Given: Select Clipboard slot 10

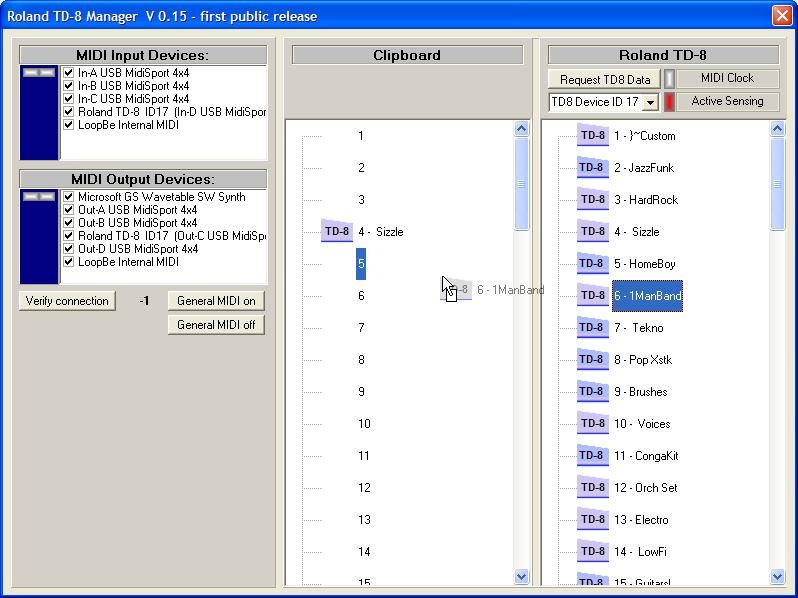Looking at the screenshot, I should 364,424.
